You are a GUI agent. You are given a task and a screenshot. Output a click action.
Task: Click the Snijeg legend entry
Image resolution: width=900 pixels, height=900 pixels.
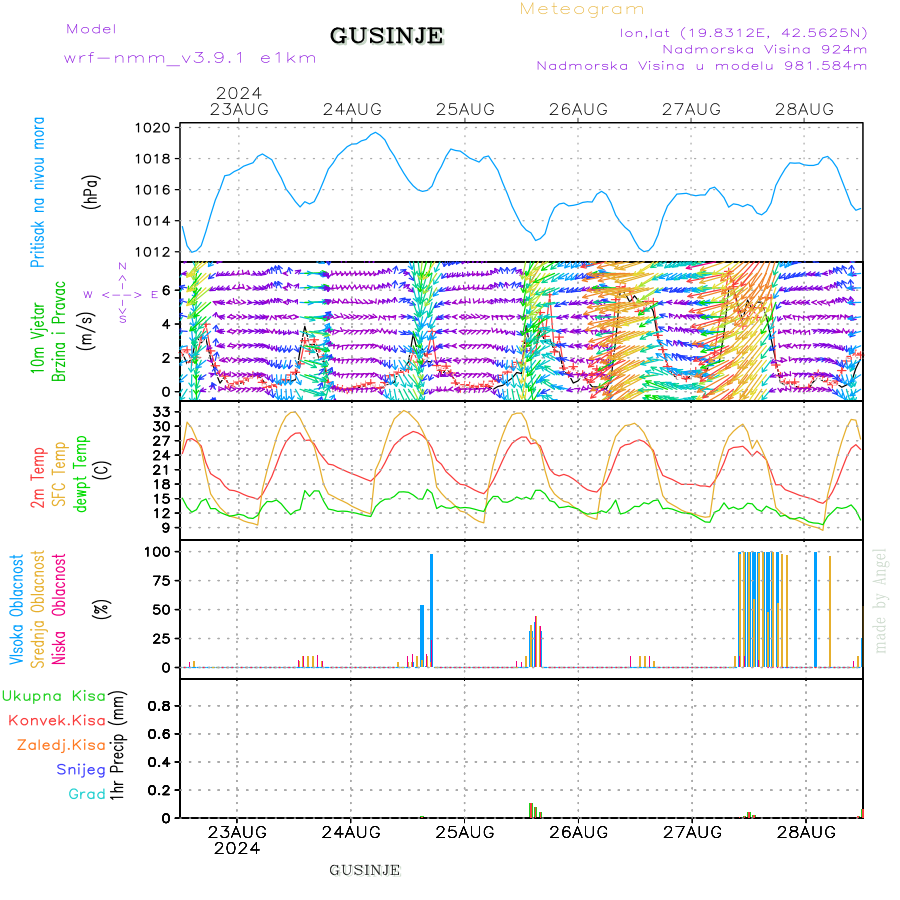click(x=81, y=770)
